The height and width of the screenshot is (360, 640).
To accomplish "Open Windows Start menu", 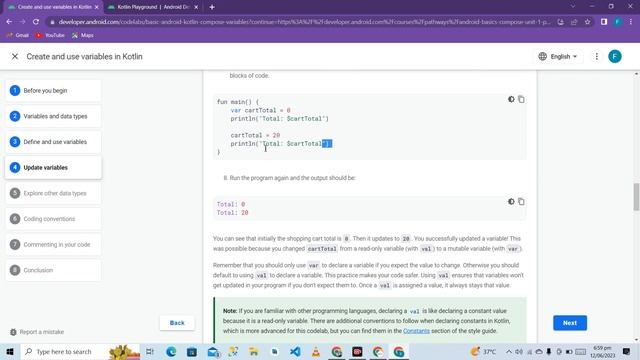I will (10, 351).
